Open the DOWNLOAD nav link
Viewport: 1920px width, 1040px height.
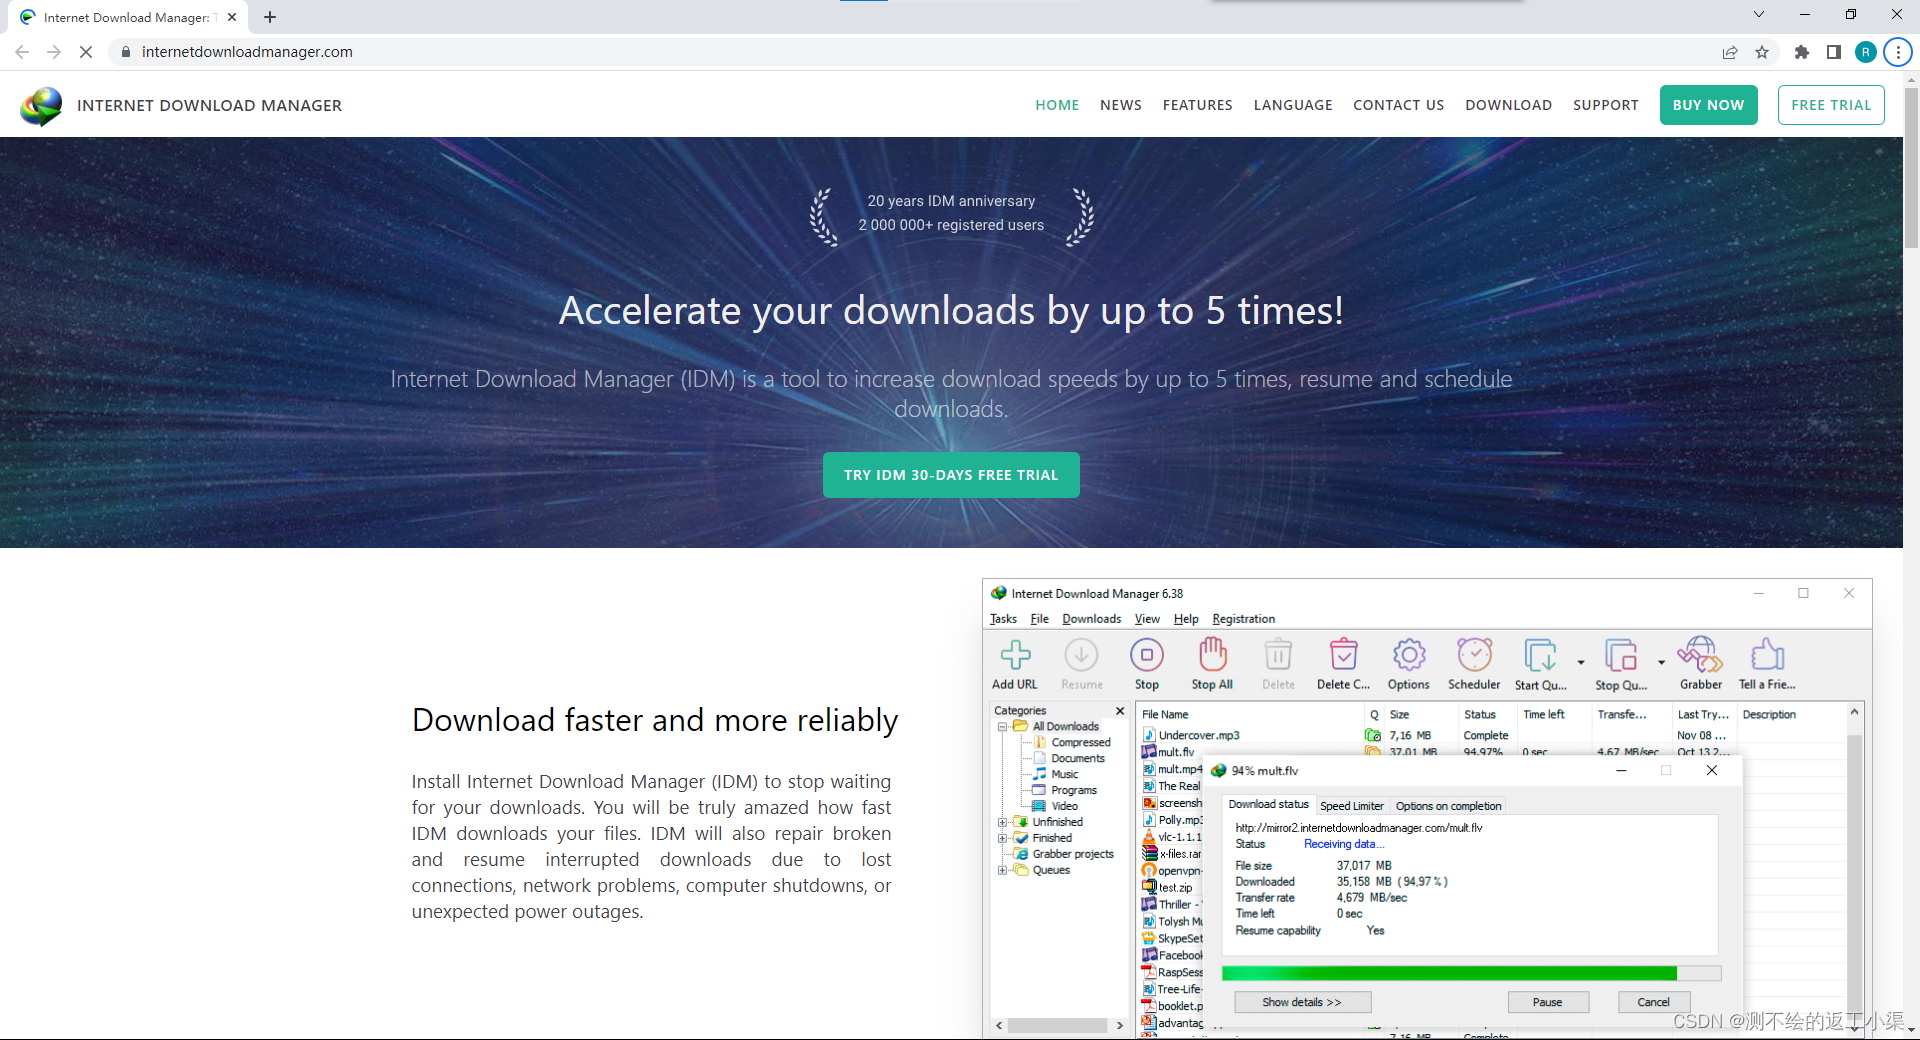[1508, 105]
